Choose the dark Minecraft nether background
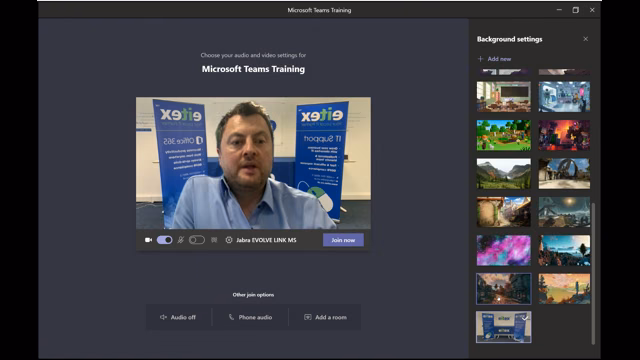Image resolution: width=640 pixels, height=360 pixels. pyautogui.click(x=564, y=135)
